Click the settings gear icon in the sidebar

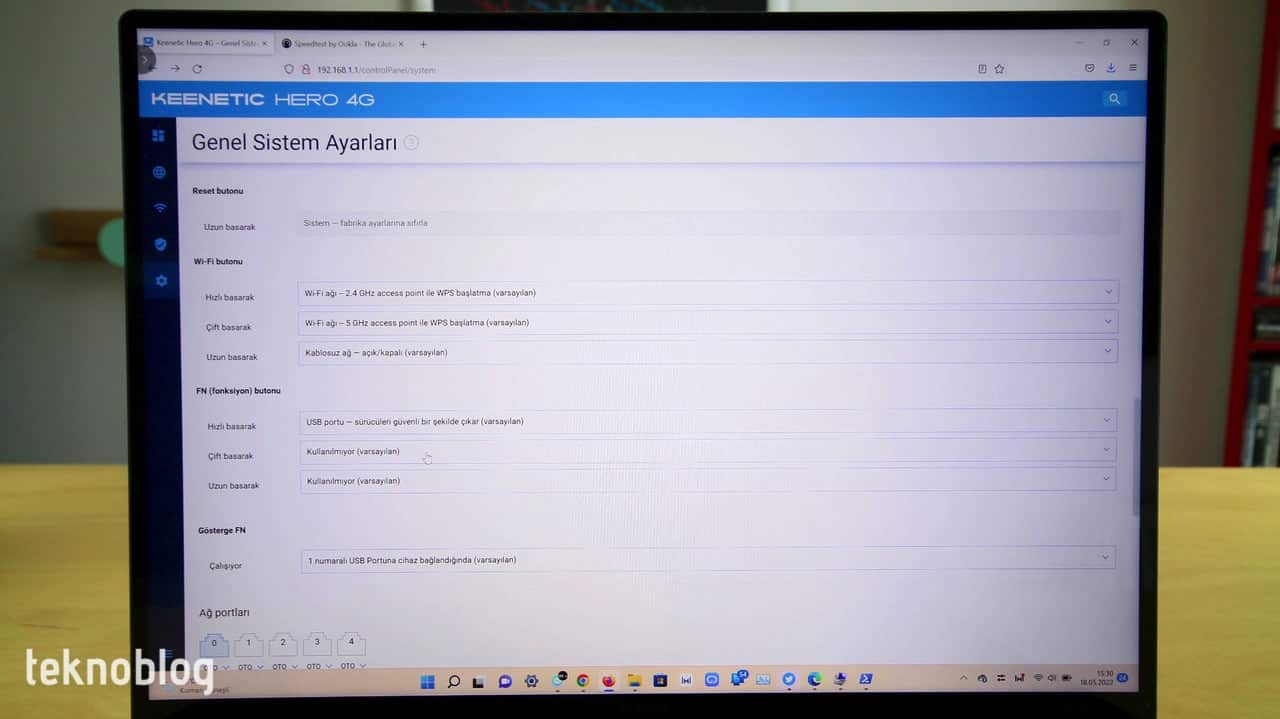161,281
